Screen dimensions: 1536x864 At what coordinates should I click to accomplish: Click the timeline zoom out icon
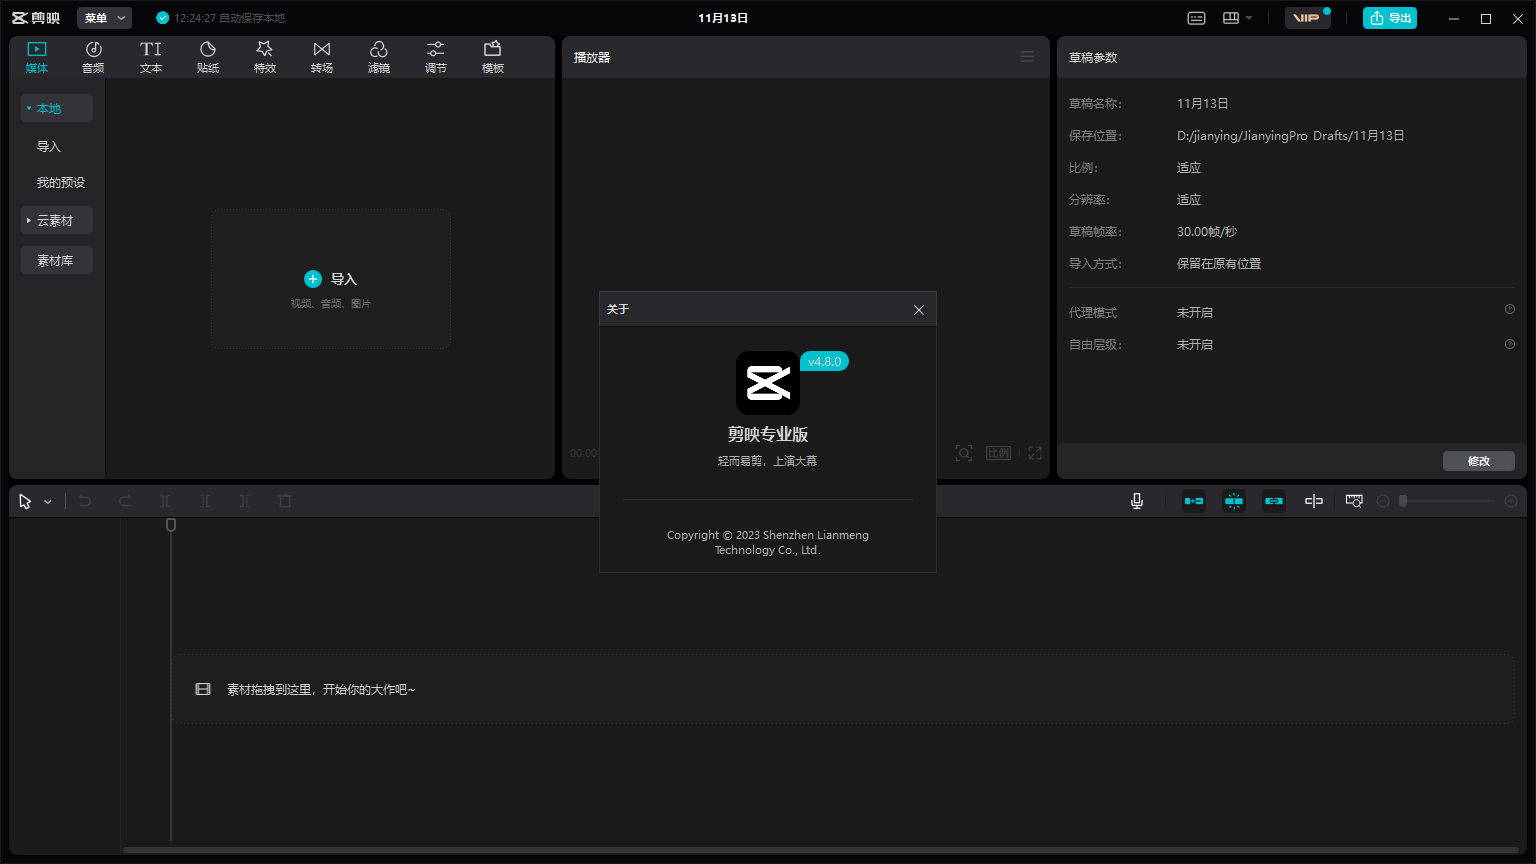[1383, 501]
